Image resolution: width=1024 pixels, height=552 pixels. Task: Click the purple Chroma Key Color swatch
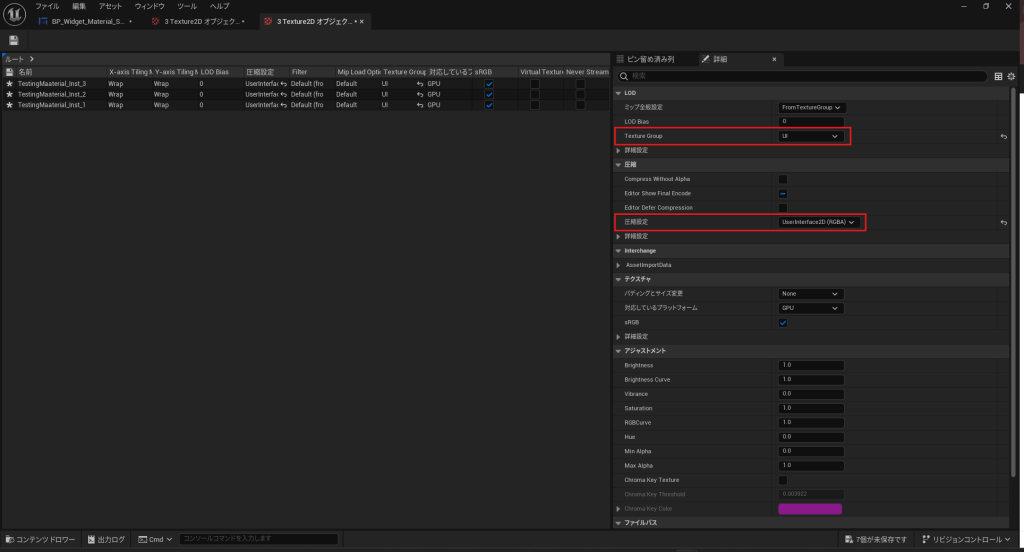tap(810, 509)
